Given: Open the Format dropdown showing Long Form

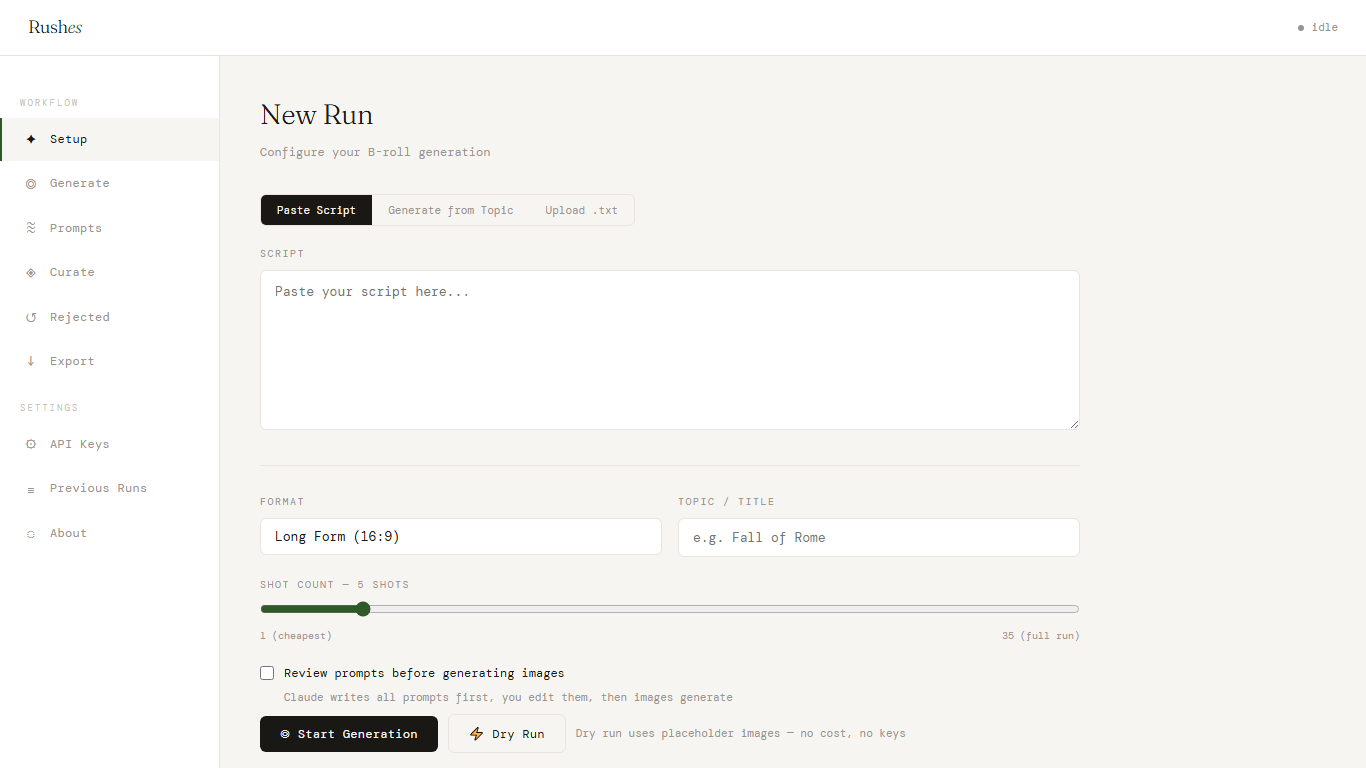Looking at the screenshot, I should [460, 537].
